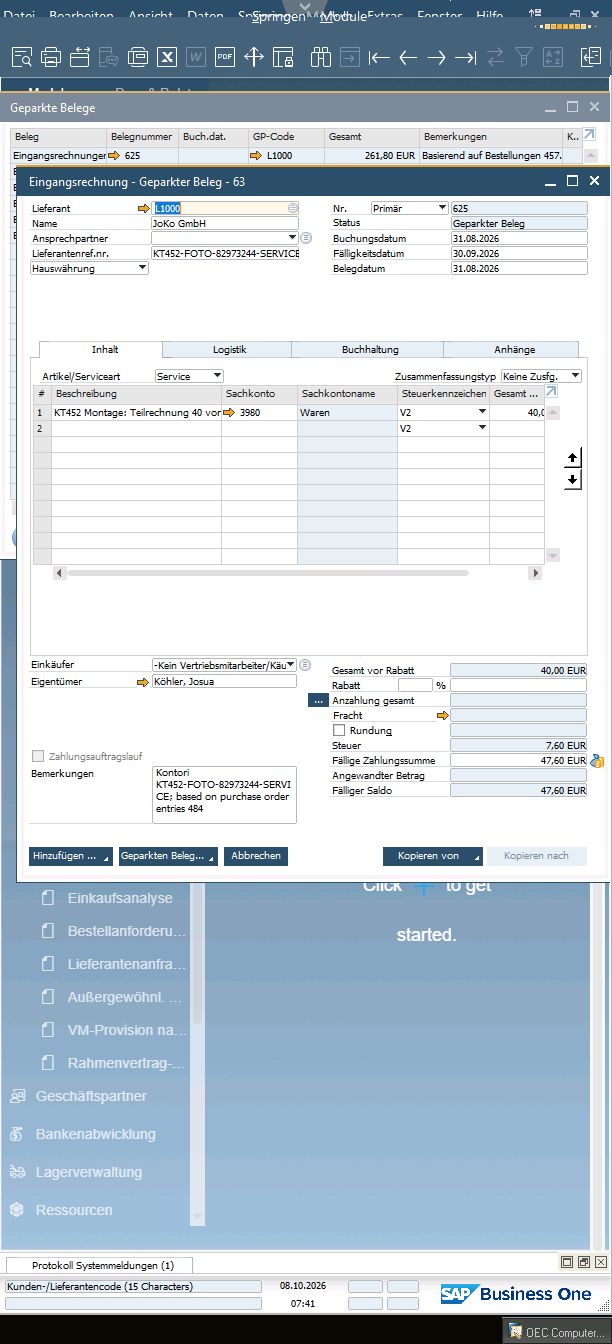Click the Protokoll Systemmeldungen (1) tab
The image size is (612, 1344).
coord(101,1265)
